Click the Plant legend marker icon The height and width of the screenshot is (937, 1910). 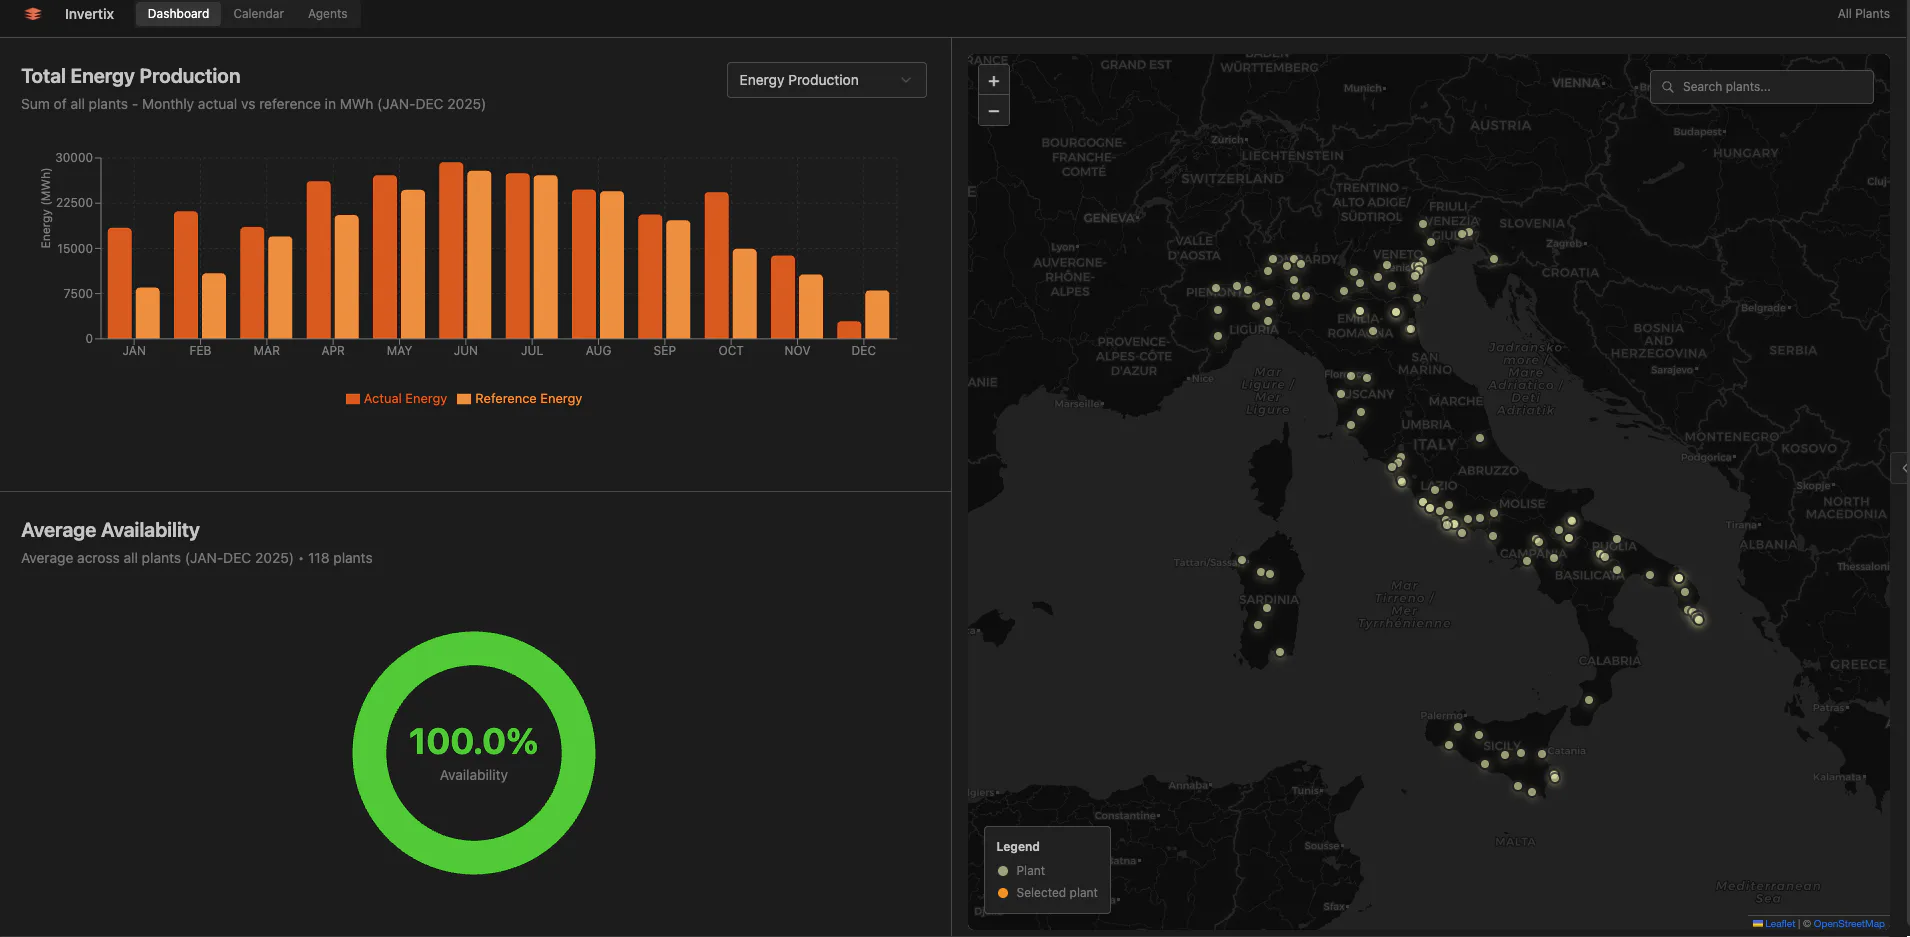pyautogui.click(x=1003, y=871)
